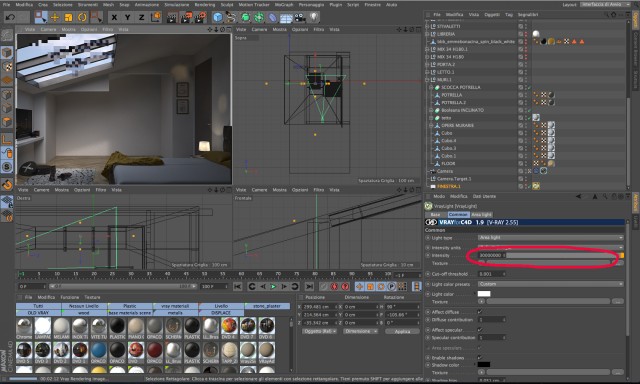This screenshot has height=384, width=640.
Task: Toggle the Affect diffuse checkbox
Action: [480, 312]
